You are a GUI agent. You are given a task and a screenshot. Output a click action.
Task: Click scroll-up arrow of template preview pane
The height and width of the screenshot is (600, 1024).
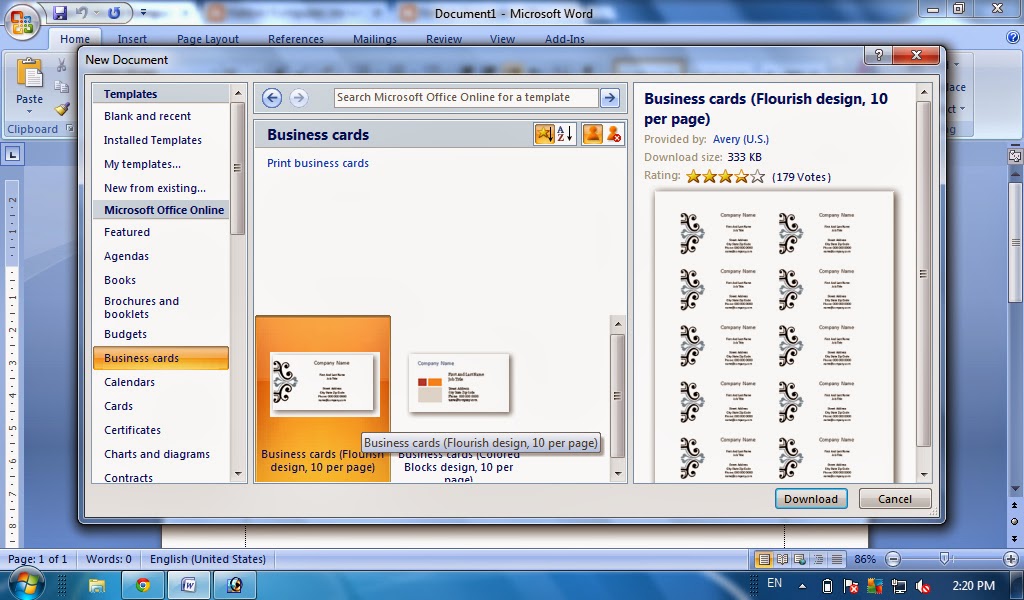[x=923, y=92]
